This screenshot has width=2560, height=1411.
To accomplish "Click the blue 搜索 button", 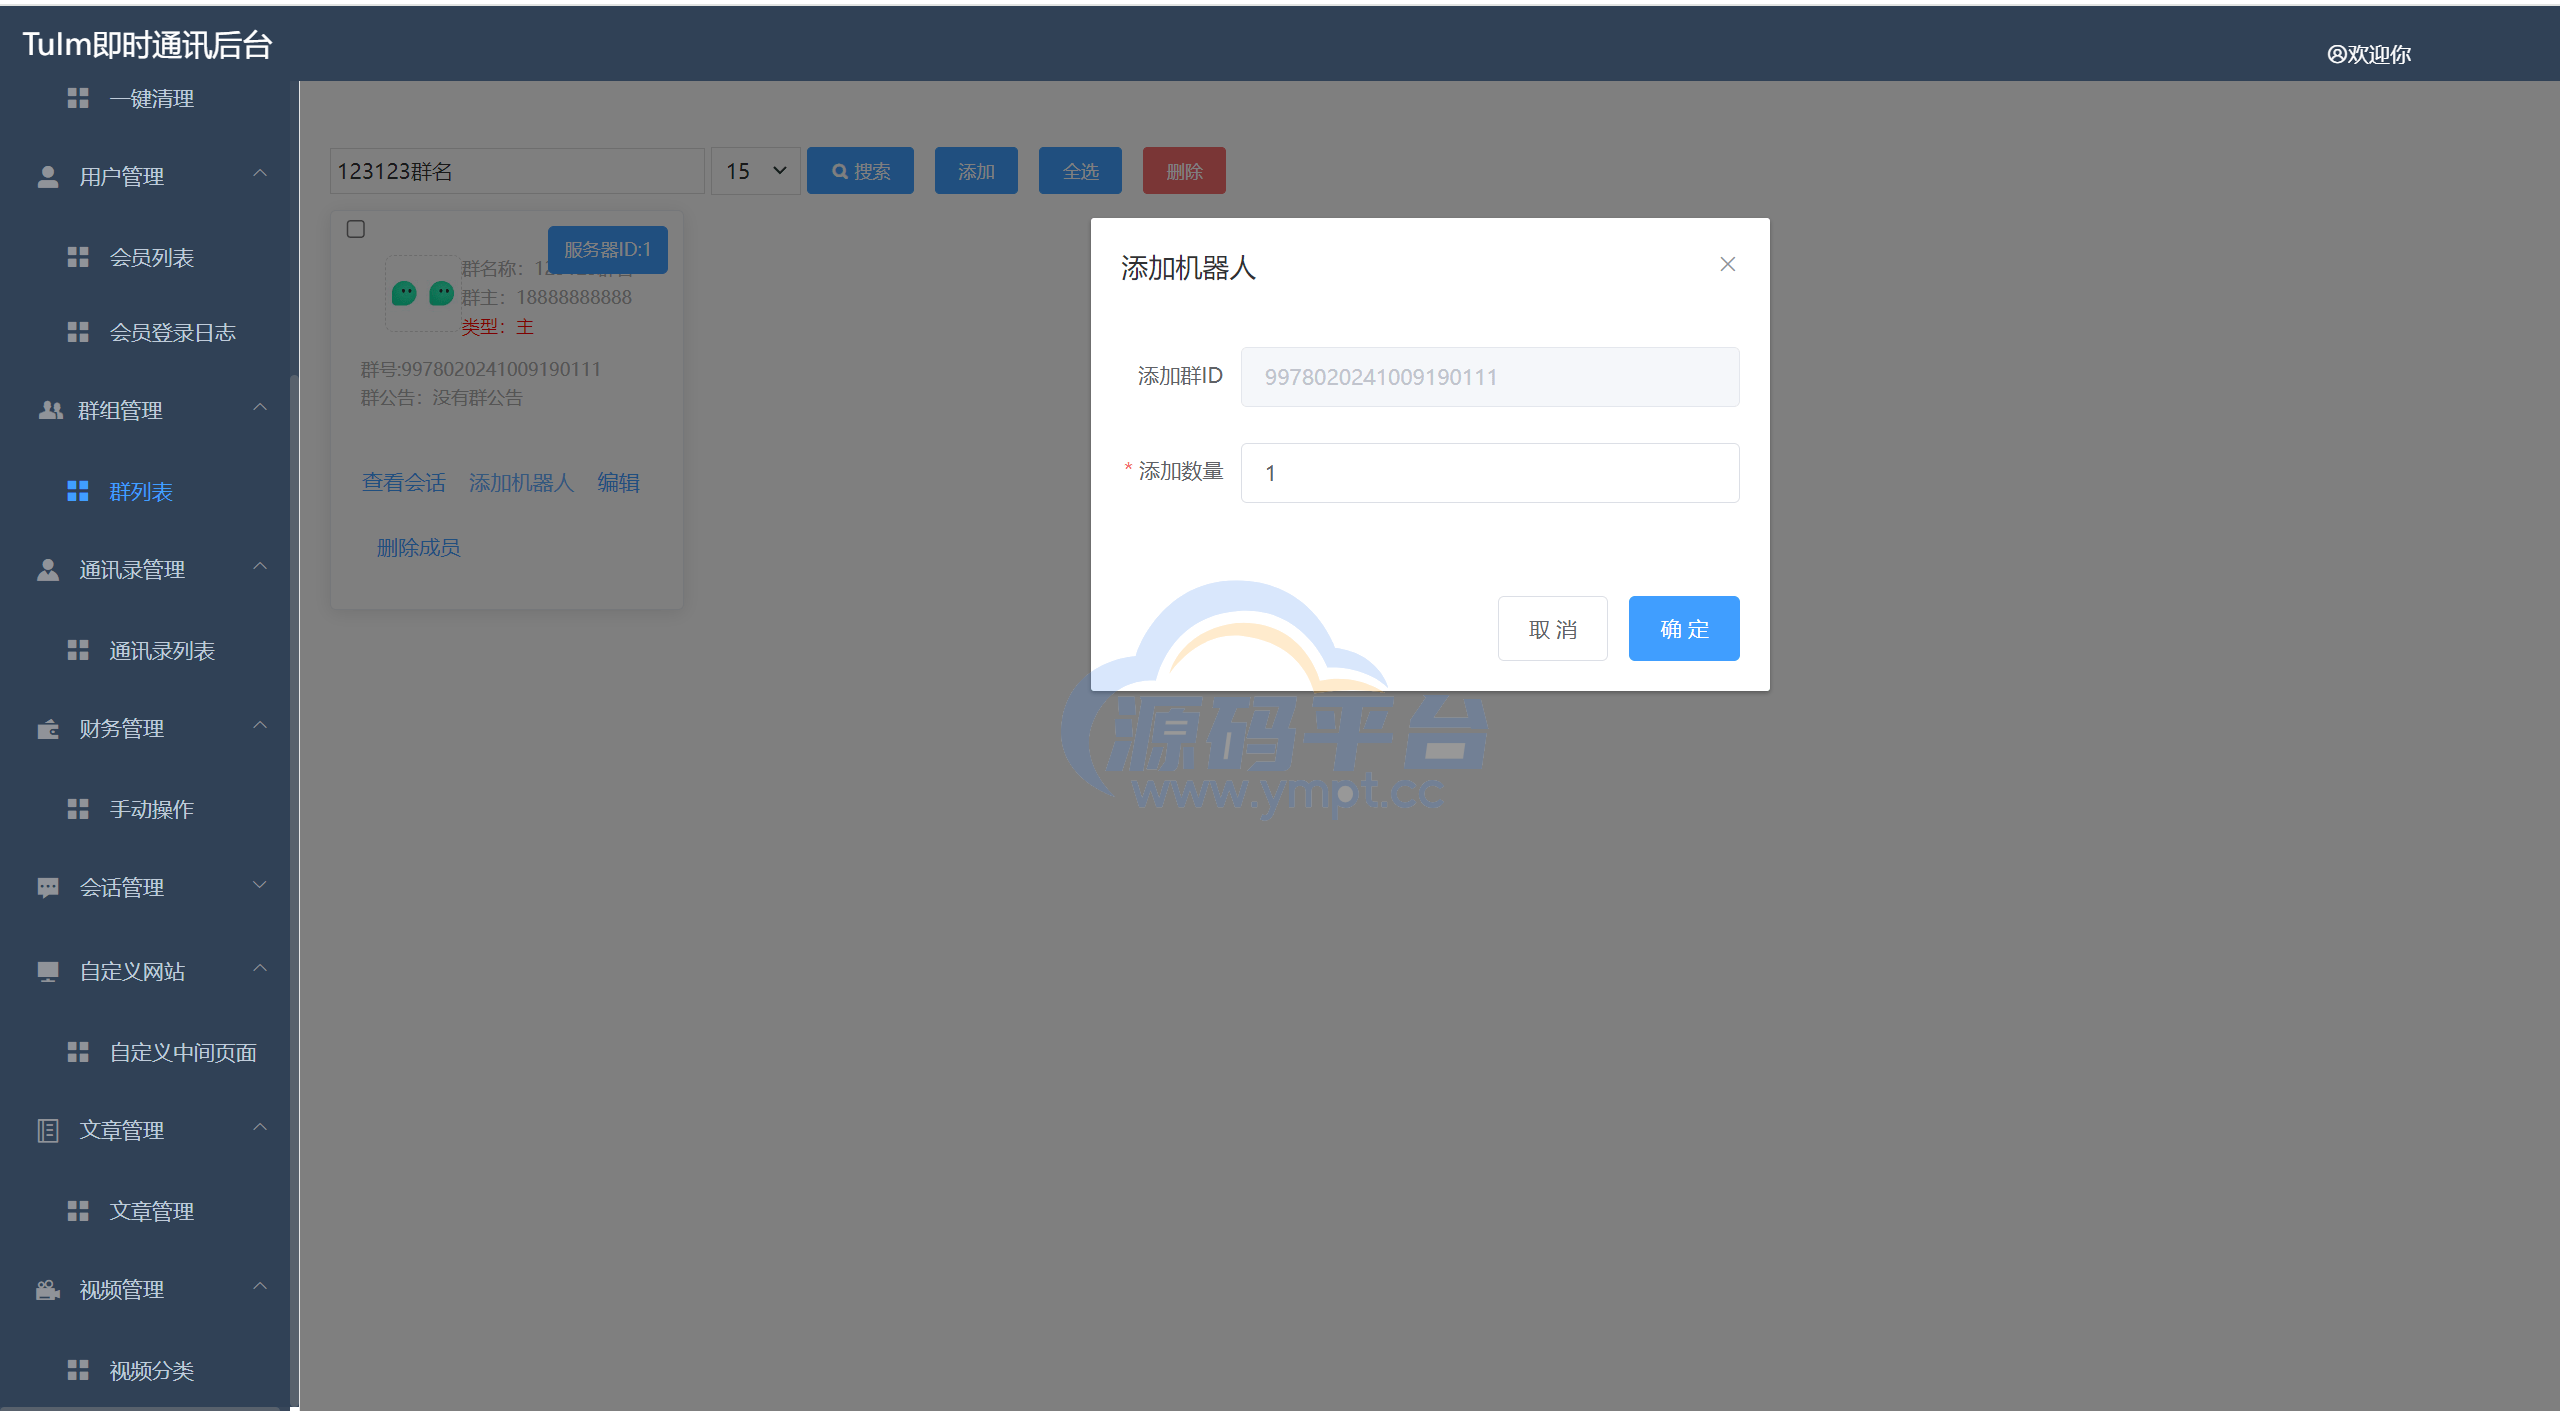I will coord(860,171).
